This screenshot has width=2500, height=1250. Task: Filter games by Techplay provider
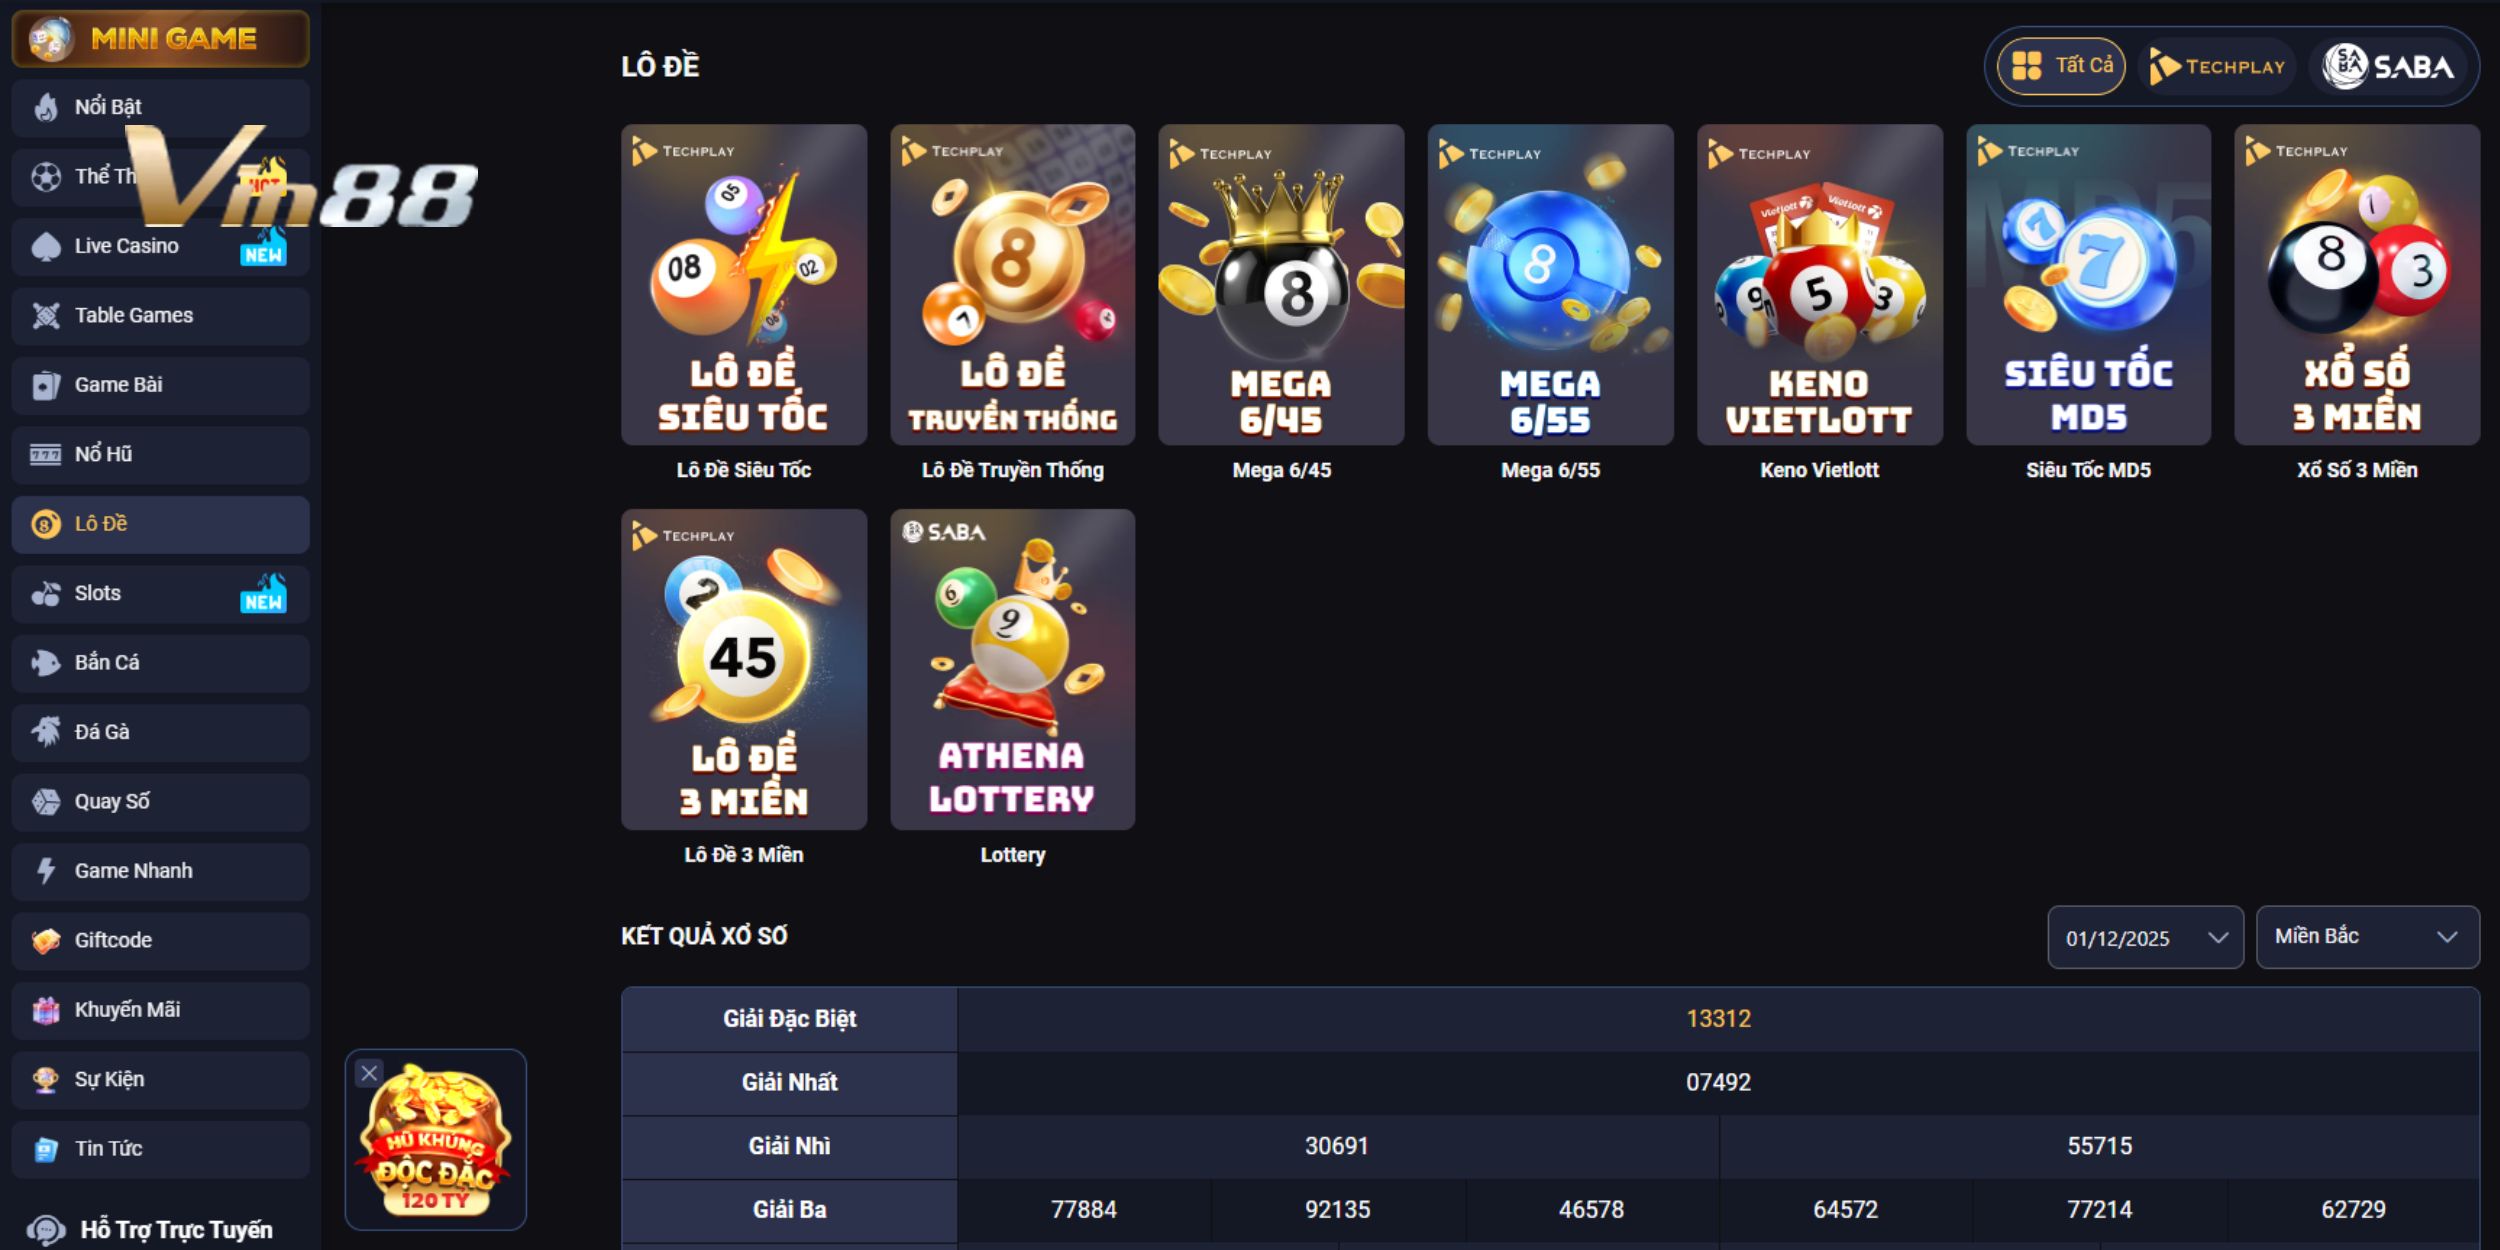point(2217,66)
